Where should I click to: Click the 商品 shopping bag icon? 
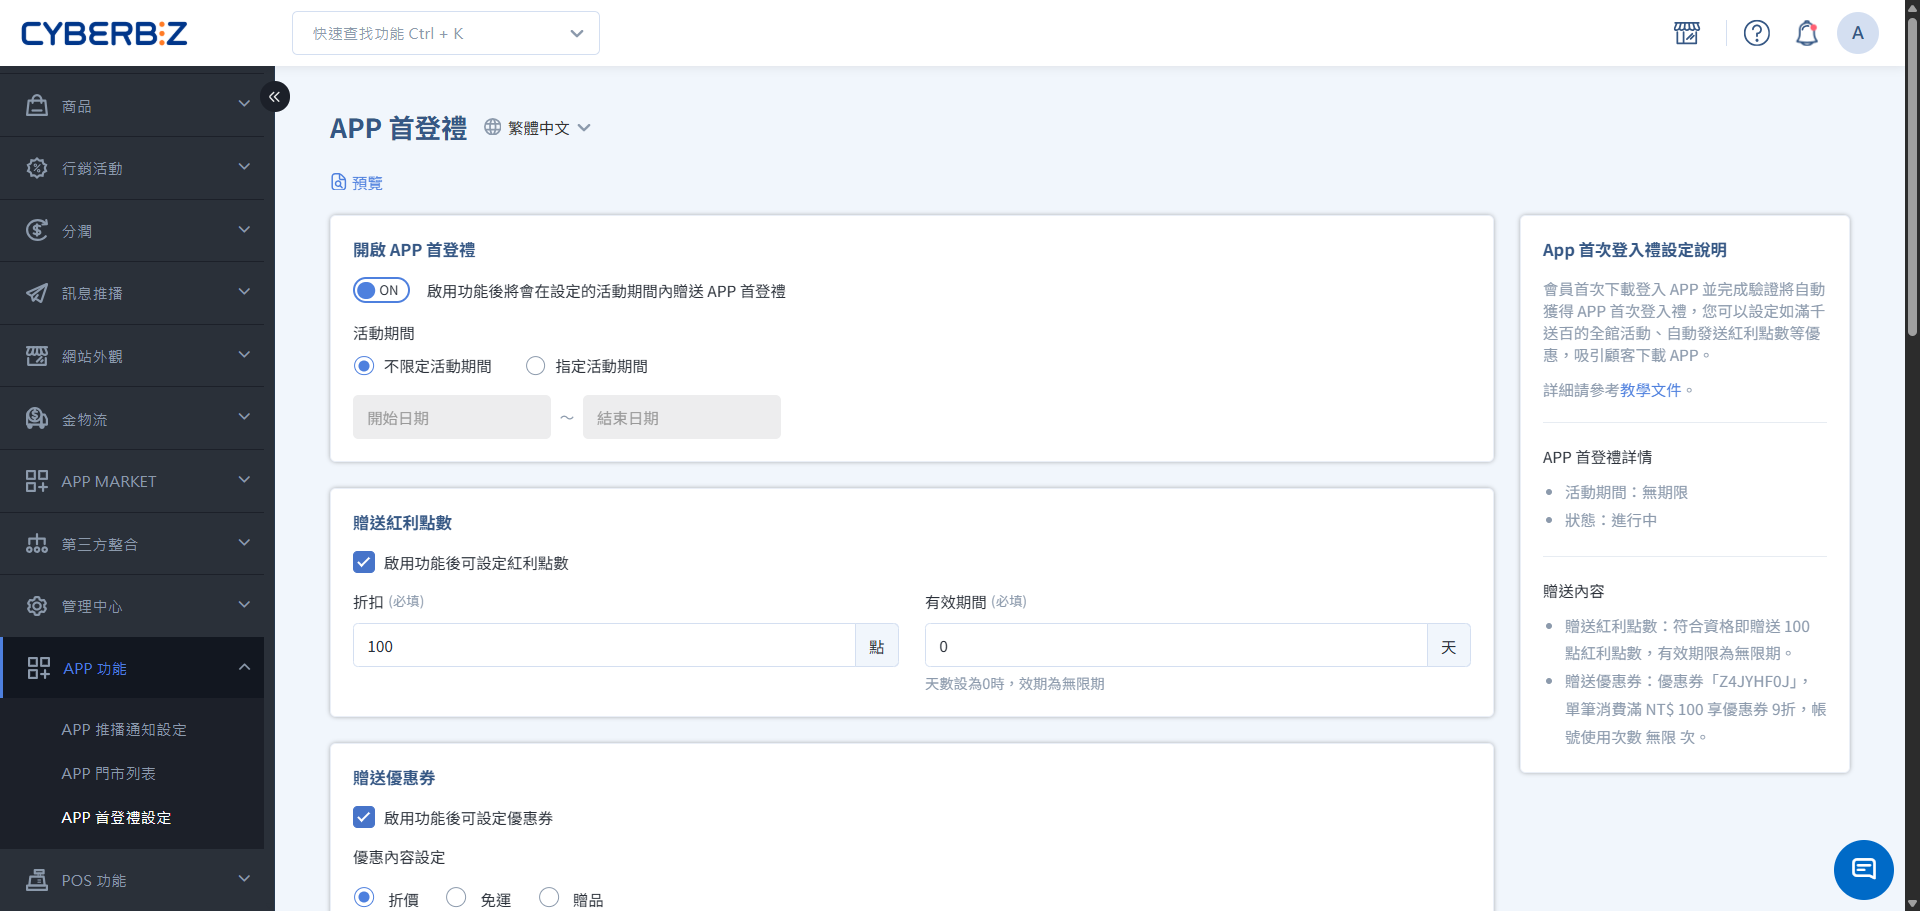(37, 105)
